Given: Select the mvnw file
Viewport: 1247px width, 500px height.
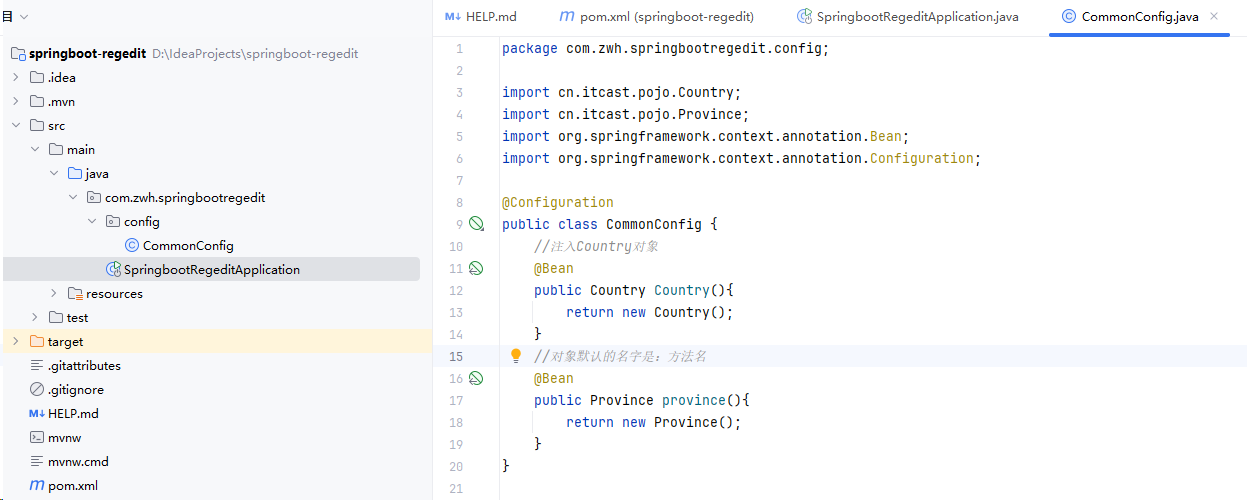Looking at the screenshot, I should pyautogui.click(x=64, y=437).
